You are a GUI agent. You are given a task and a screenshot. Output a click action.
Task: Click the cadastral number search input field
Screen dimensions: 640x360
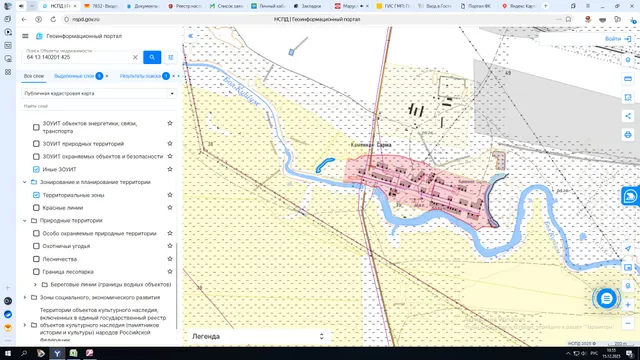[x=78, y=57]
